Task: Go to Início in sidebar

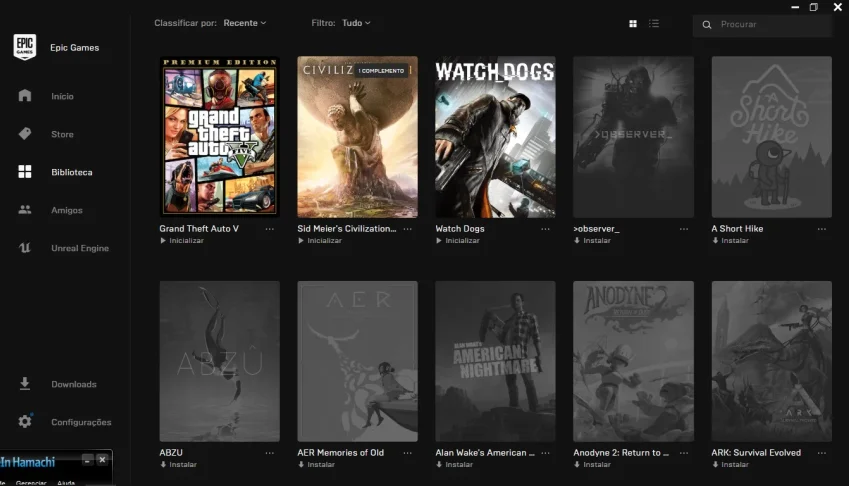Action: [x=62, y=96]
